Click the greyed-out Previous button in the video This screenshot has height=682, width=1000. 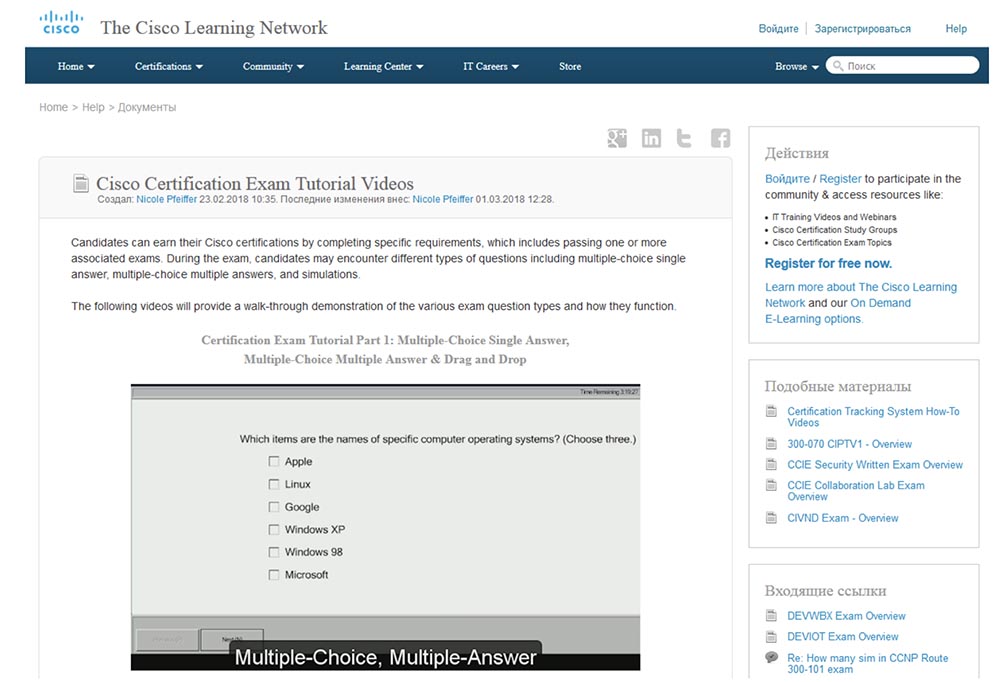(x=167, y=639)
